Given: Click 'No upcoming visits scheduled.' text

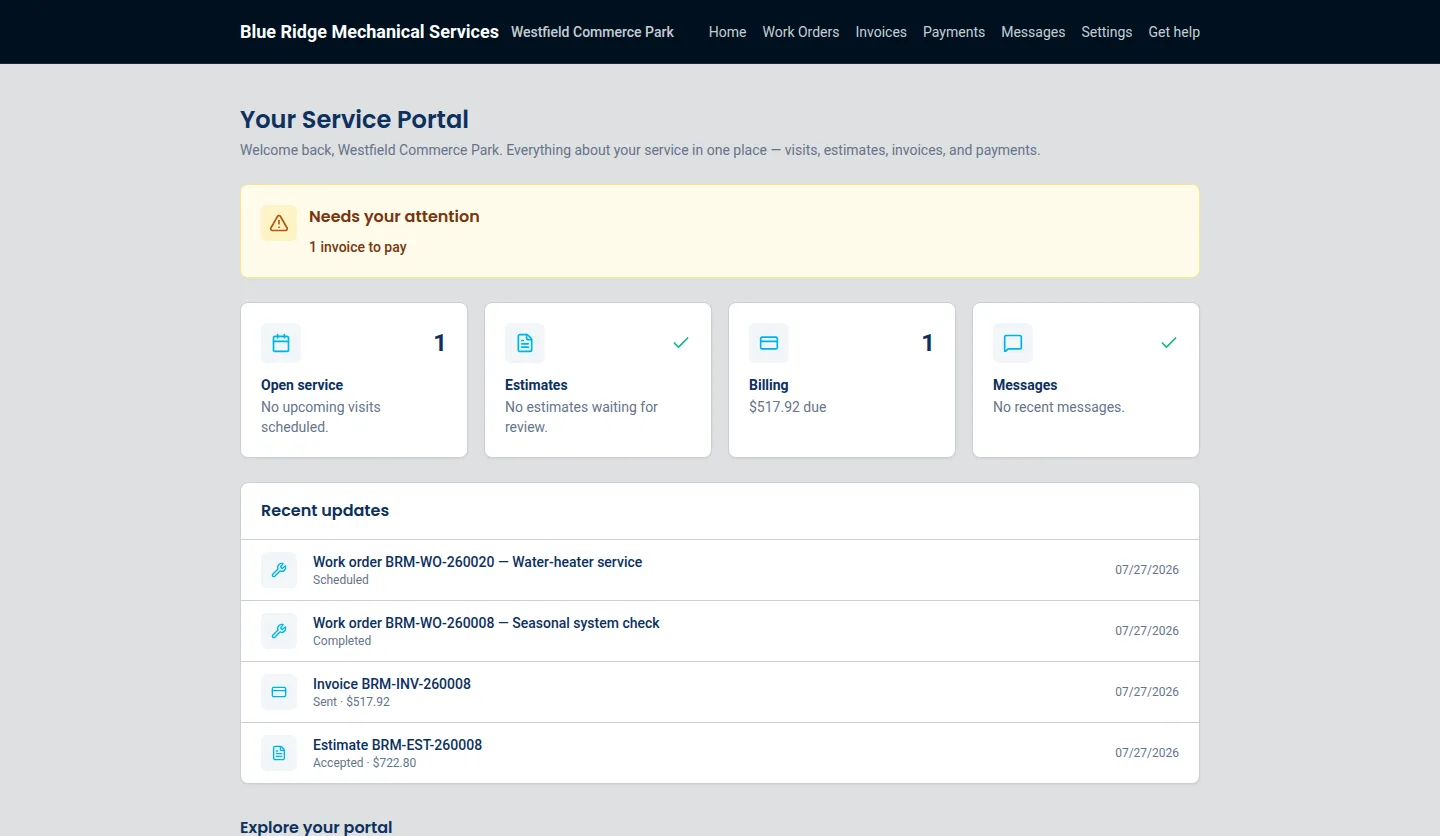Looking at the screenshot, I should (x=321, y=417).
